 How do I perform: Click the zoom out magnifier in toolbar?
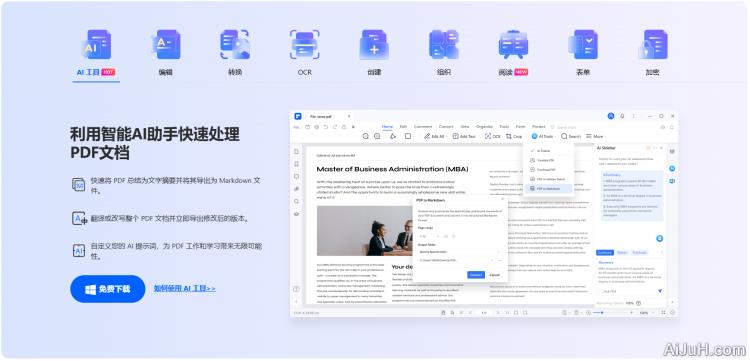point(365,136)
